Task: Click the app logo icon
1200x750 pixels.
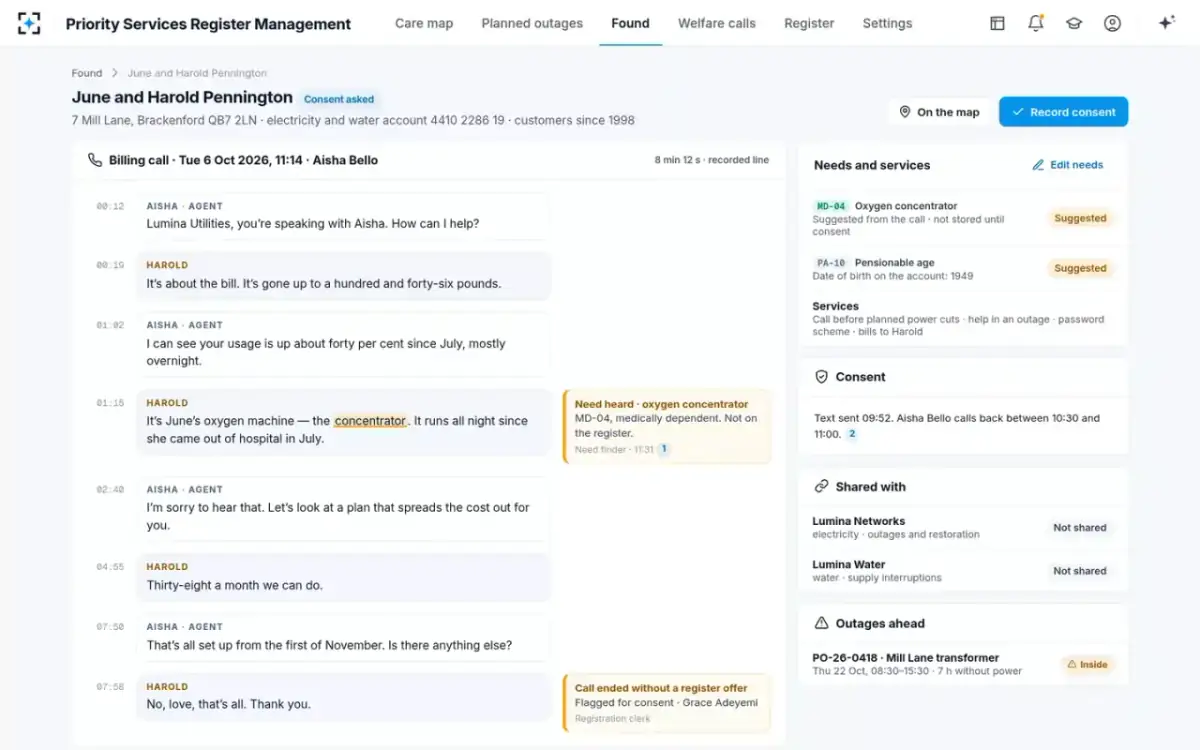Action: [29, 23]
